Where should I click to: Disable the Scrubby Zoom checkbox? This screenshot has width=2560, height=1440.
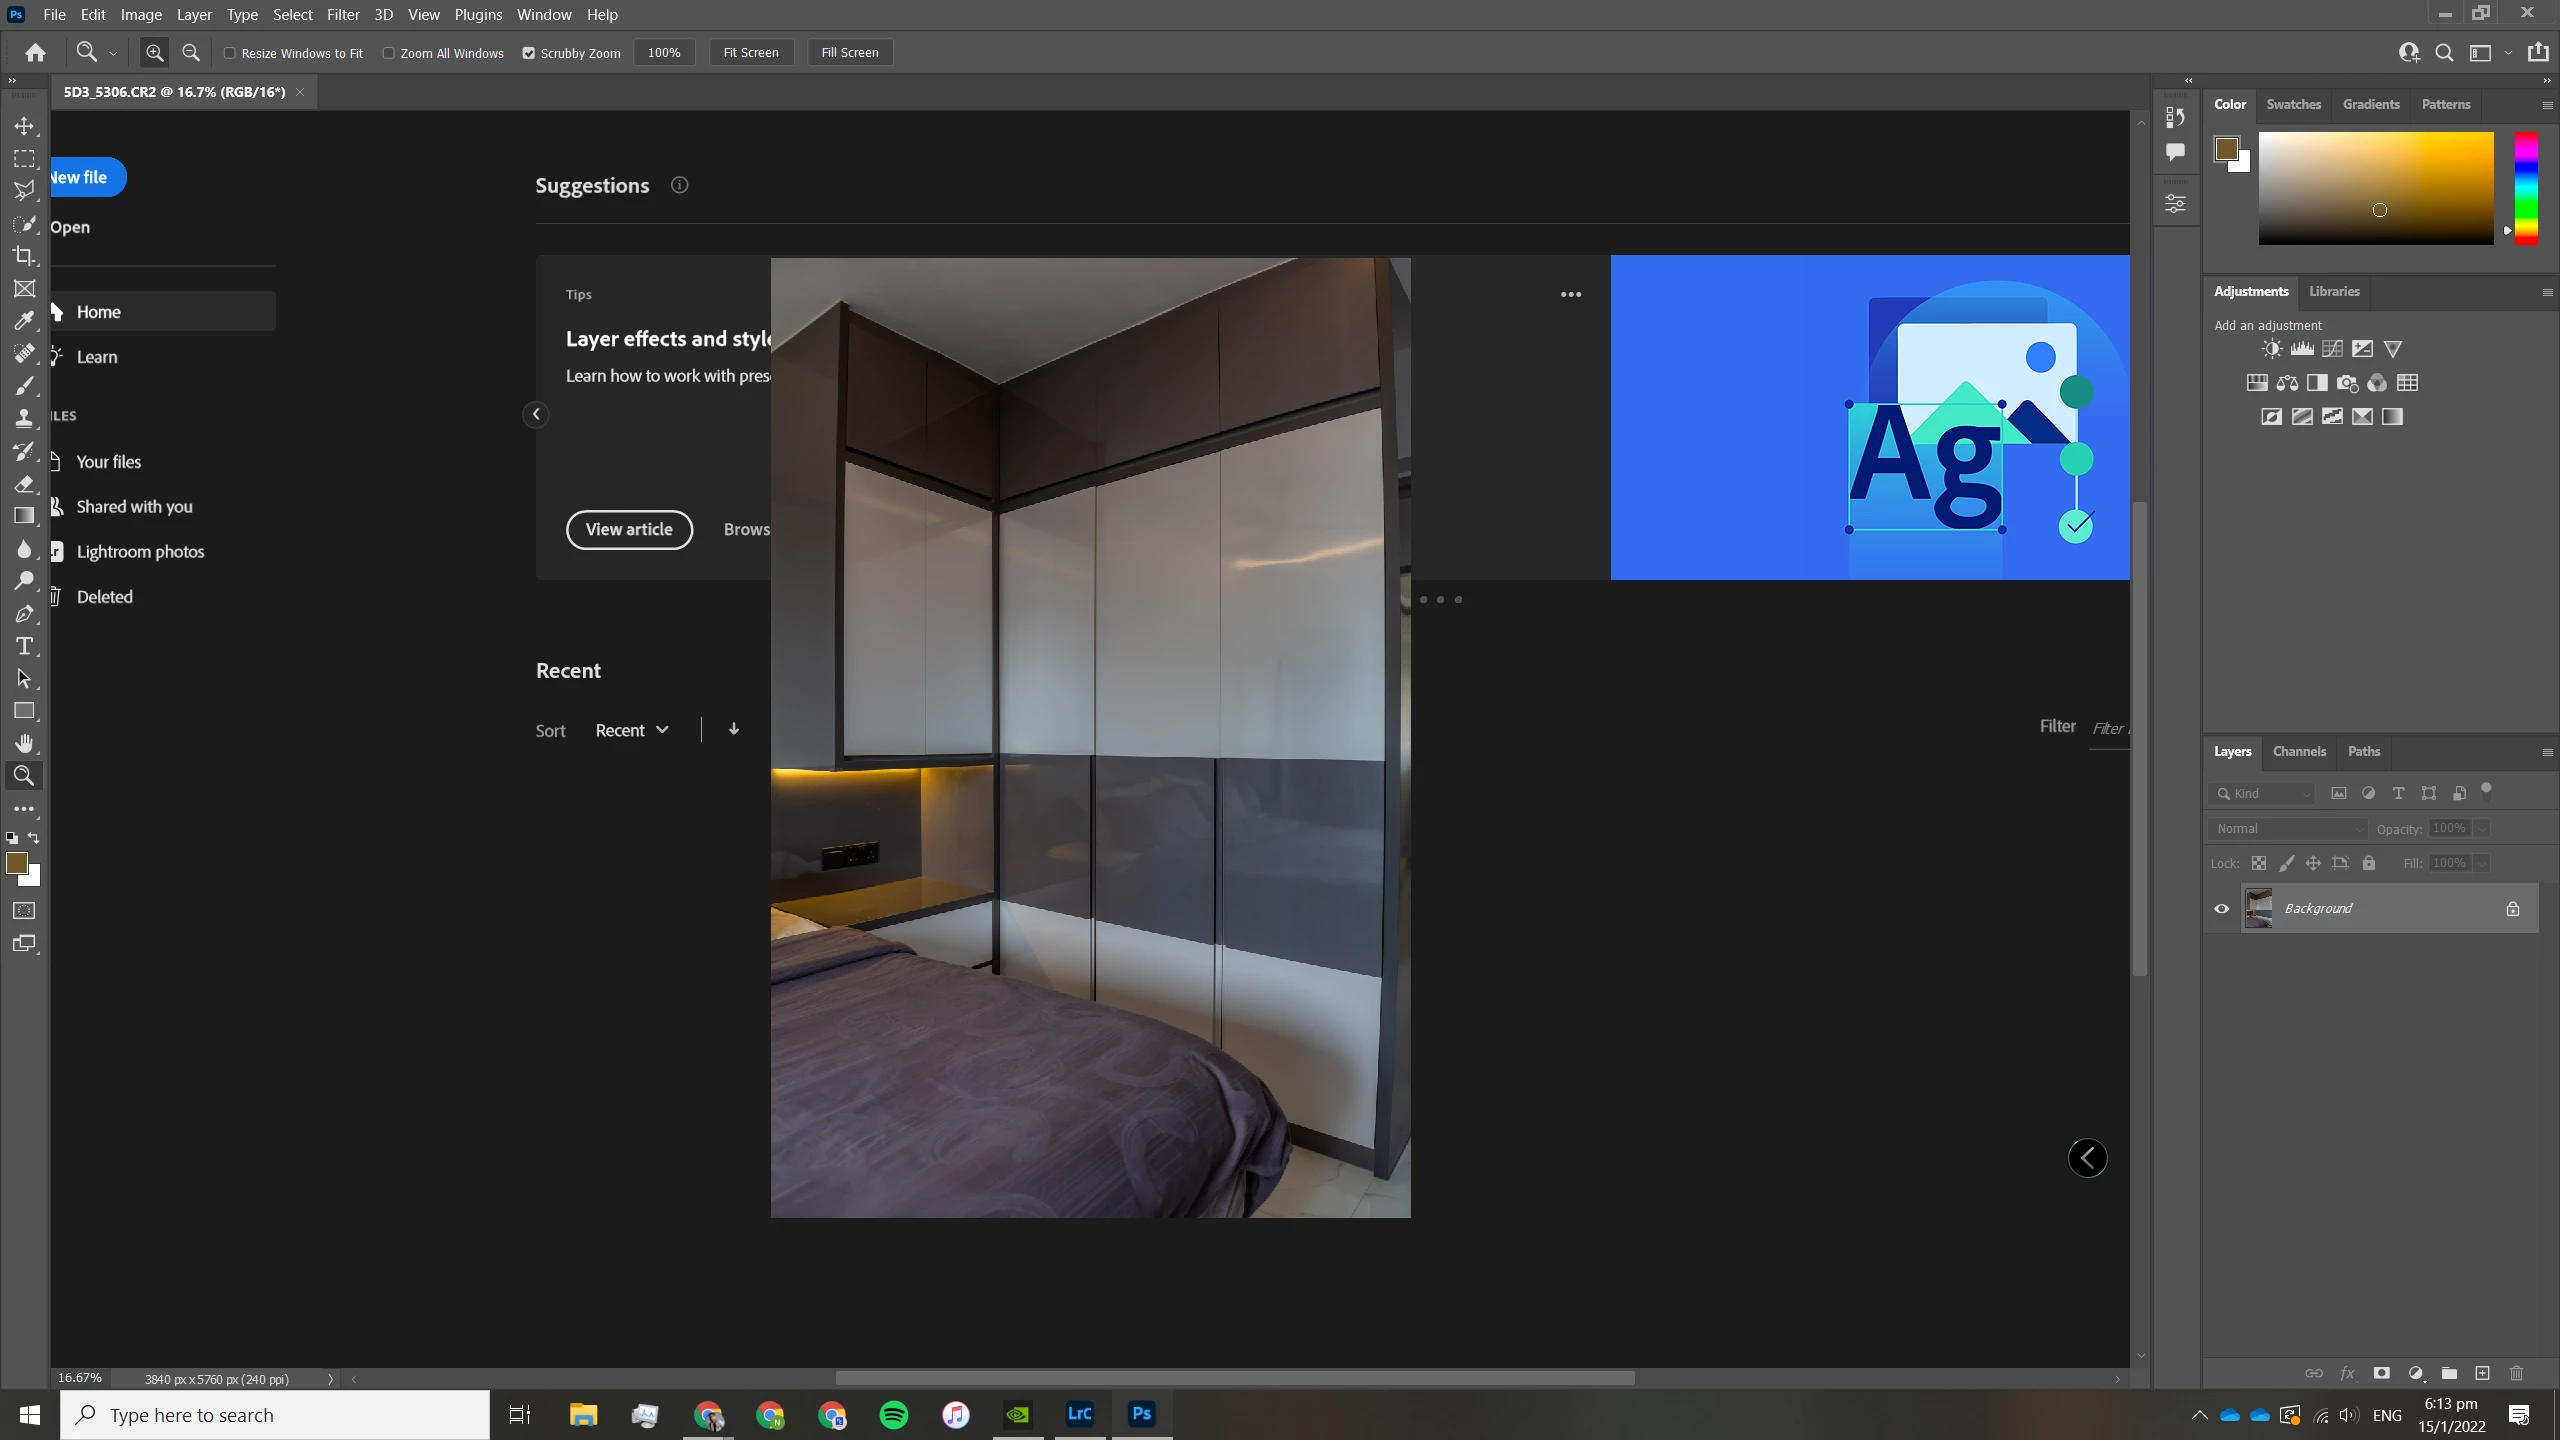[x=529, y=53]
